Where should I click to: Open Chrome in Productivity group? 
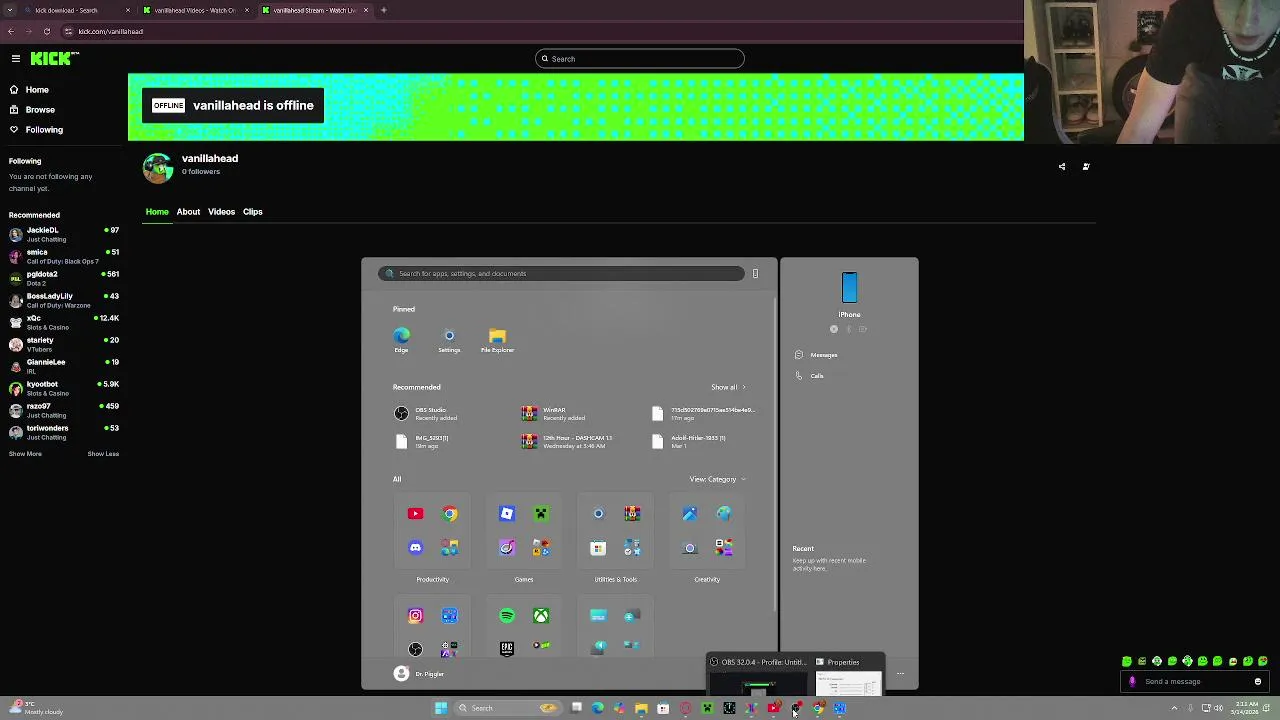pyautogui.click(x=450, y=514)
